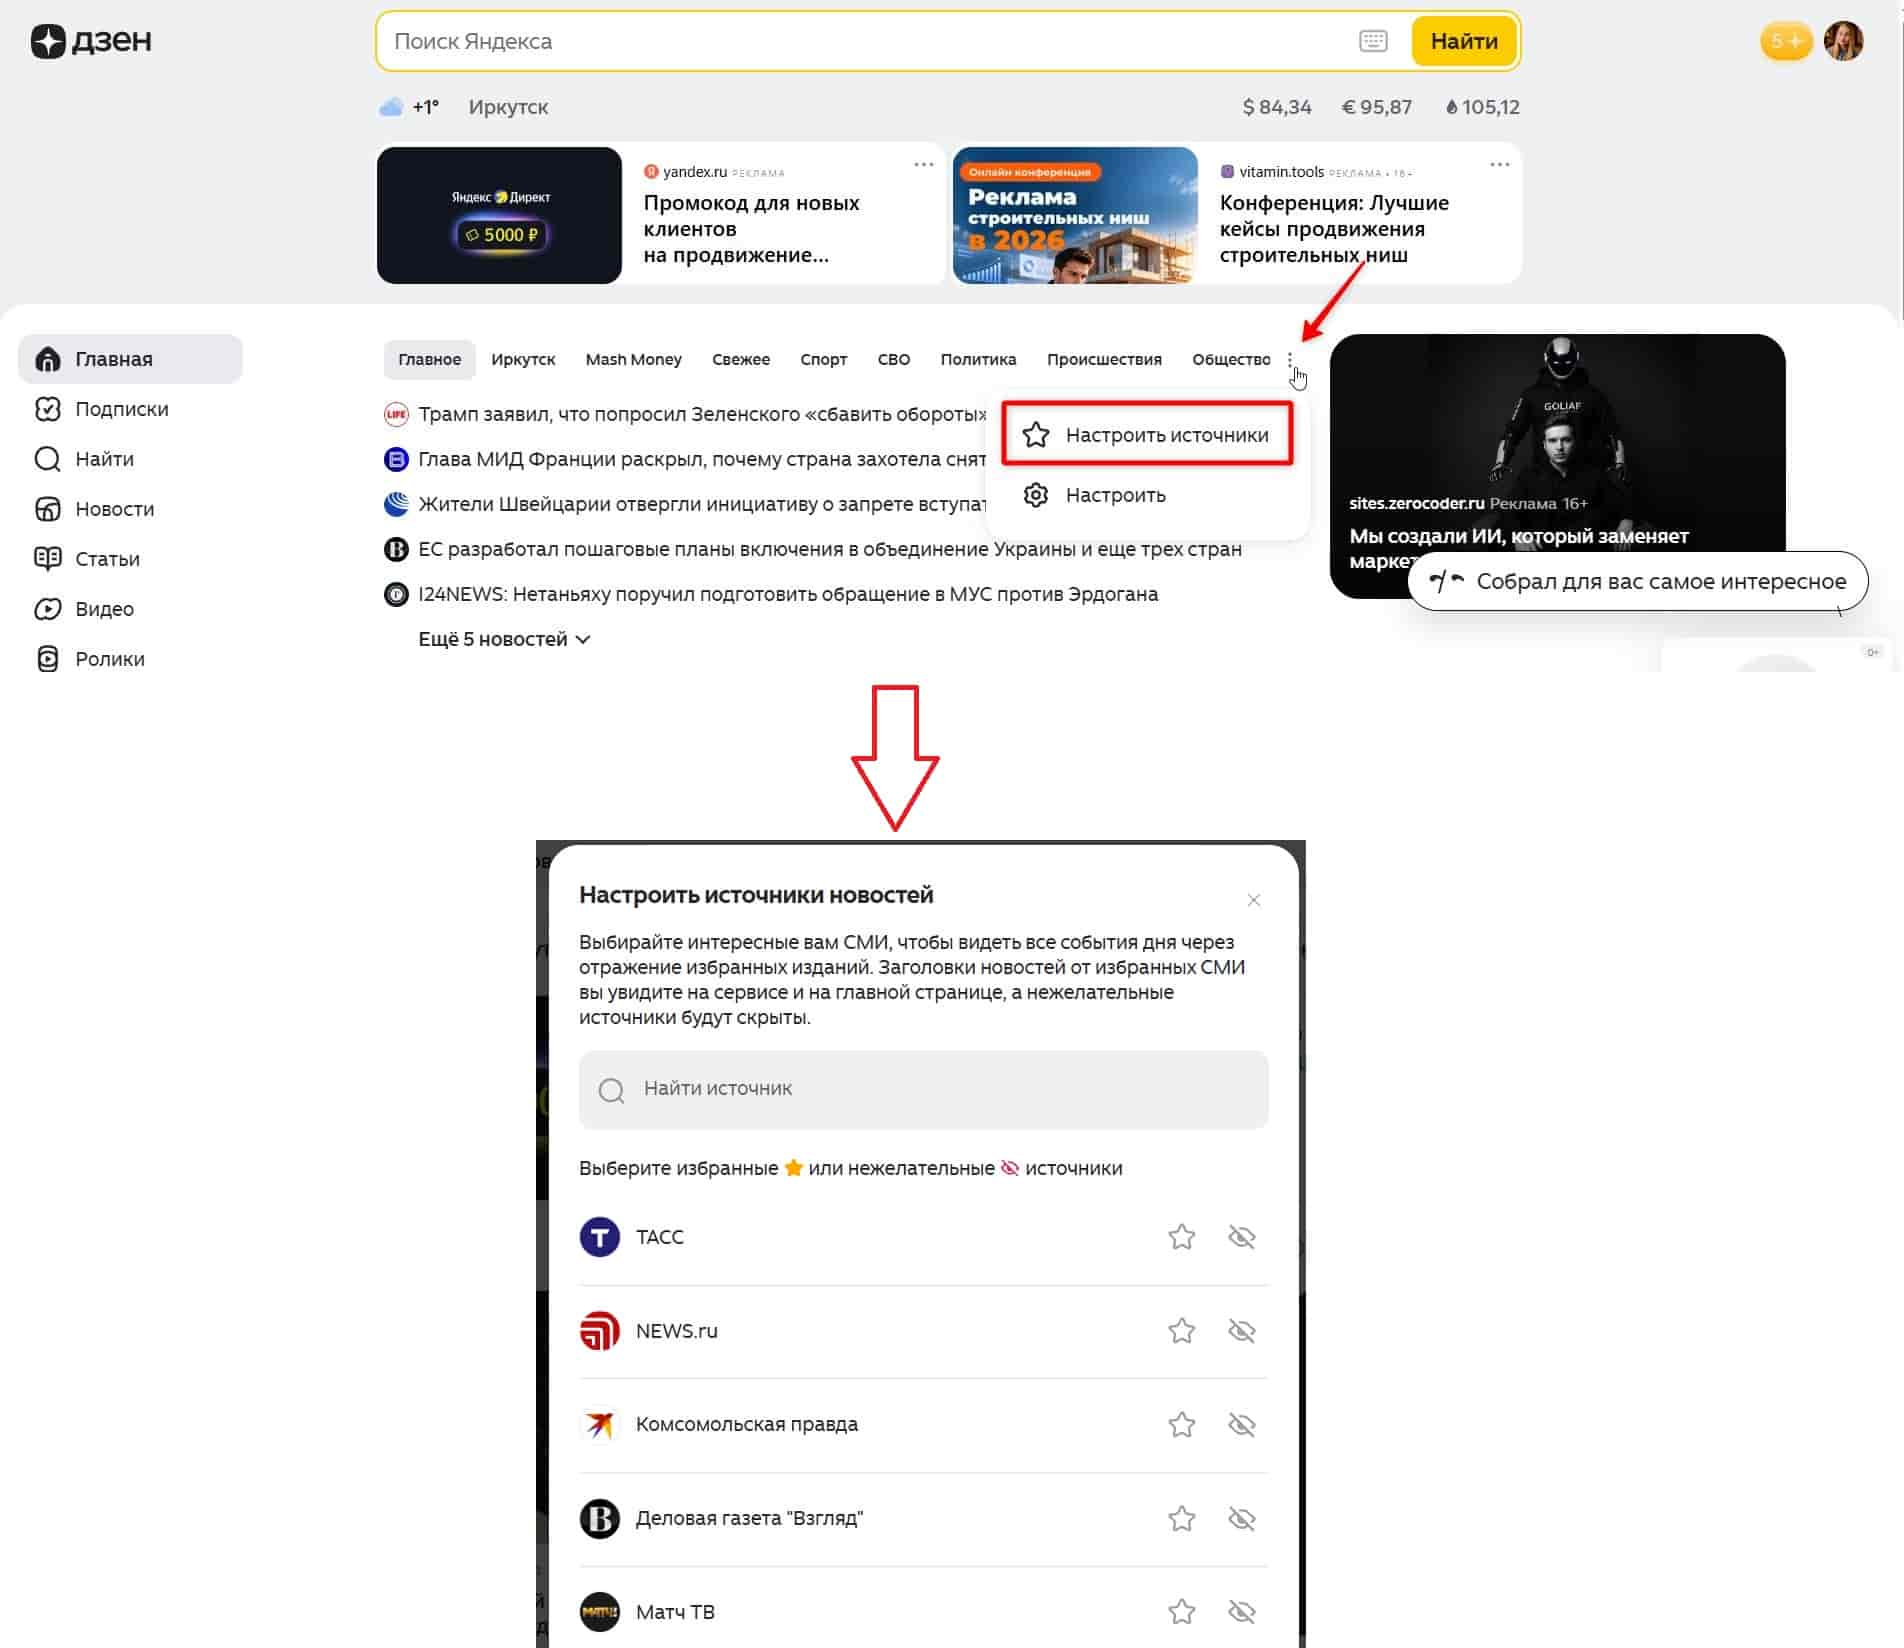Mark NEWS.ru as favorite with star
1904x1648 pixels.
click(1181, 1330)
